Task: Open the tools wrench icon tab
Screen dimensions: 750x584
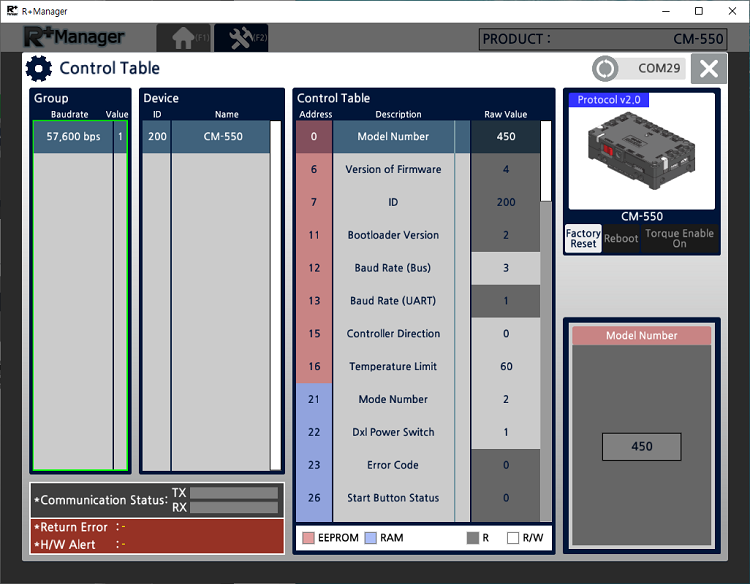Action: [240, 38]
